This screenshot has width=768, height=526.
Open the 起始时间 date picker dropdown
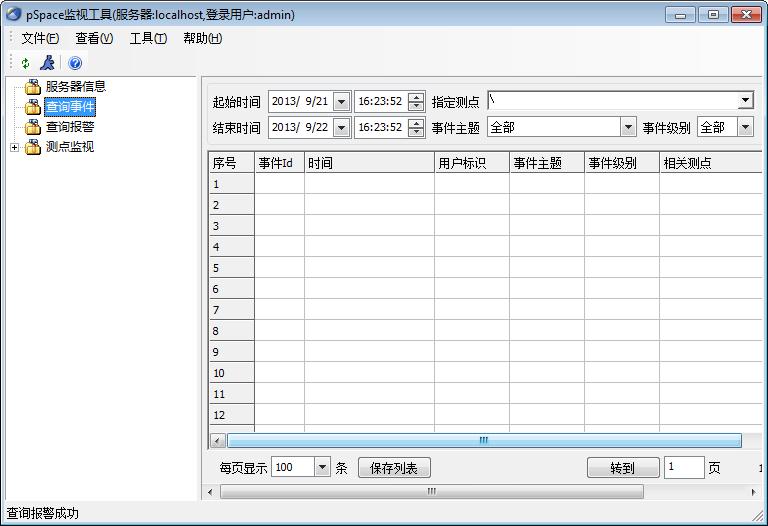coord(342,101)
